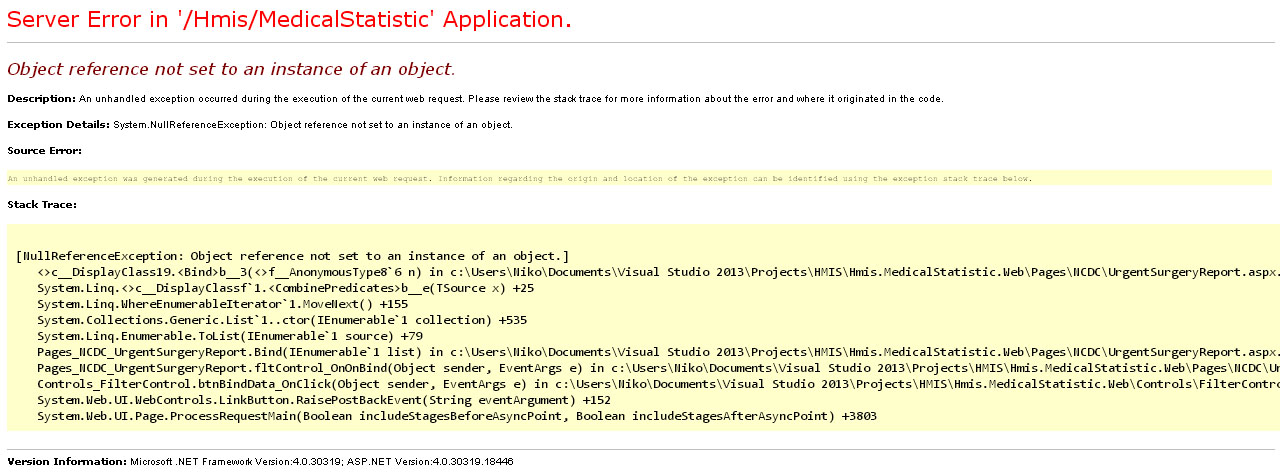The width and height of the screenshot is (1280, 472).
Task: Click the bold 'Source Error:' label
Action: point(44,151)
